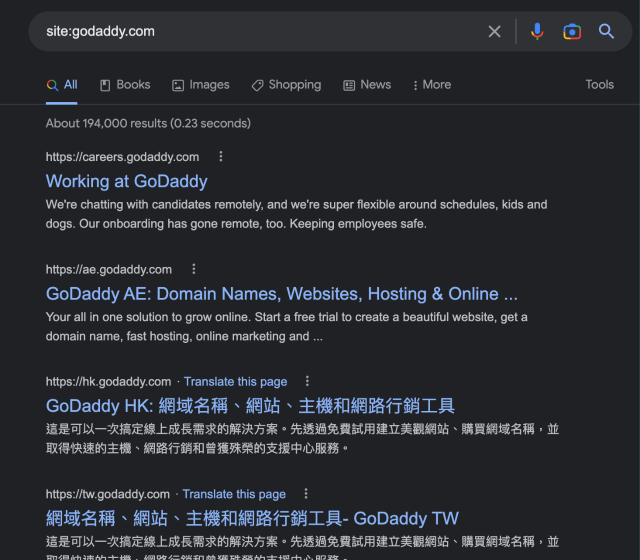This screenshot has width=640, height=560.
Task: Click Translate this page for tw.godaddy.com
Action: coord(234,494)
